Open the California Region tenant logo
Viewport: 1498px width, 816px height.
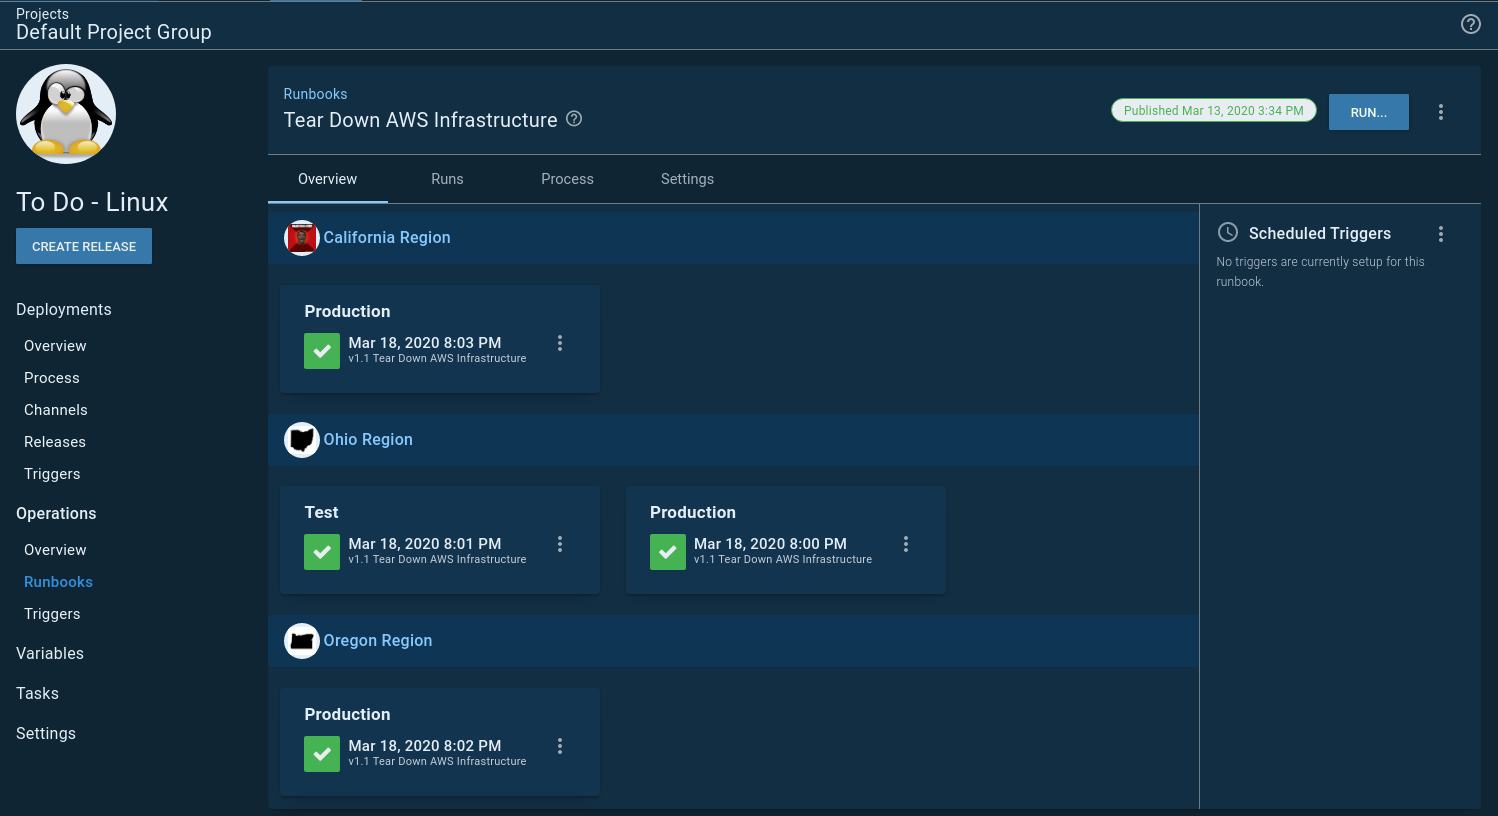coord(301,238)
